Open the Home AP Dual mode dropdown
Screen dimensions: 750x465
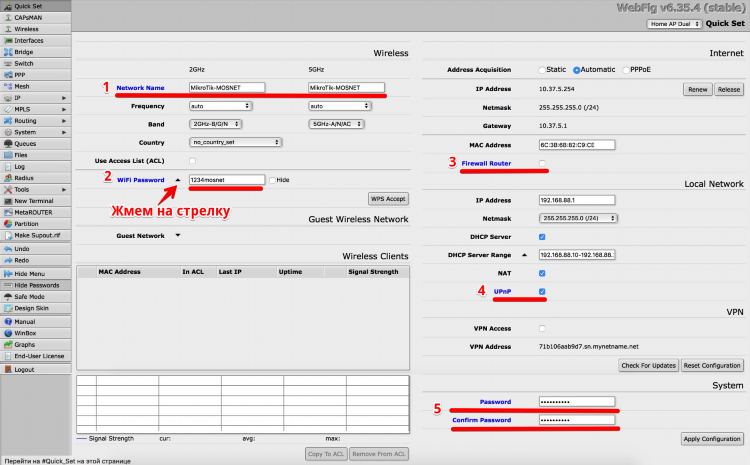point(674,24)
